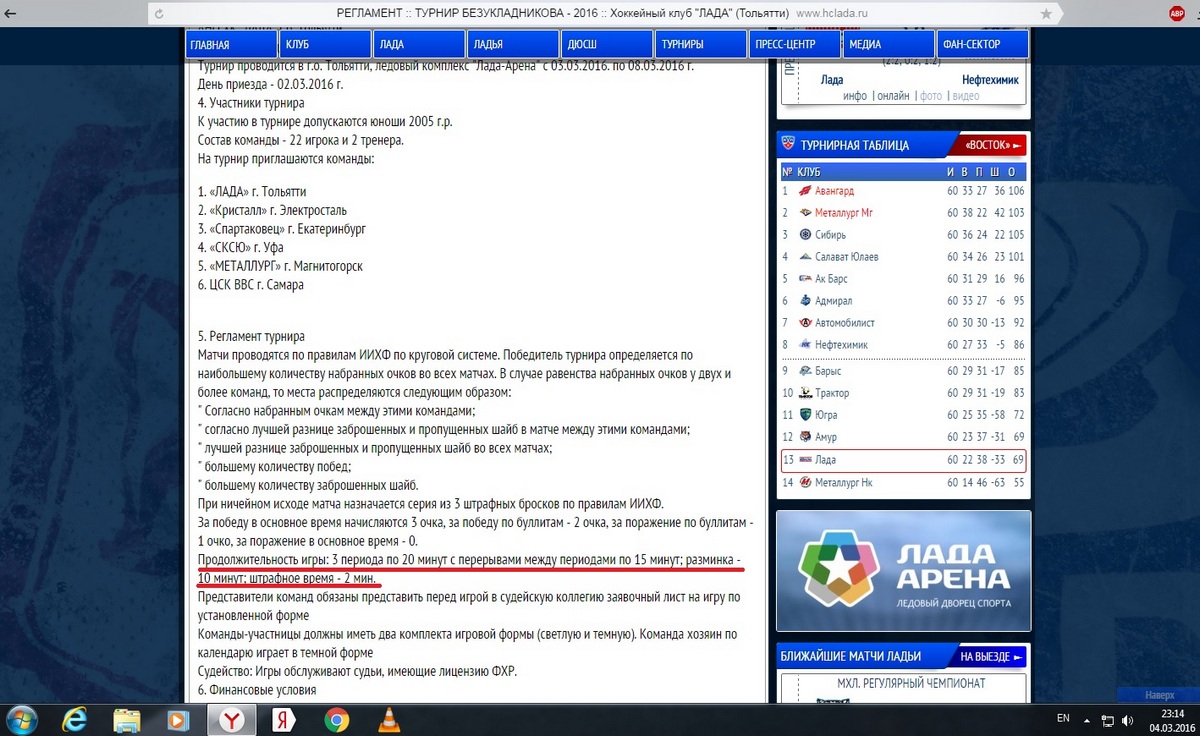Open the red Я Yandex taskbar icon
Viewport: 1200px width, 736px height.
coord(283,719)
